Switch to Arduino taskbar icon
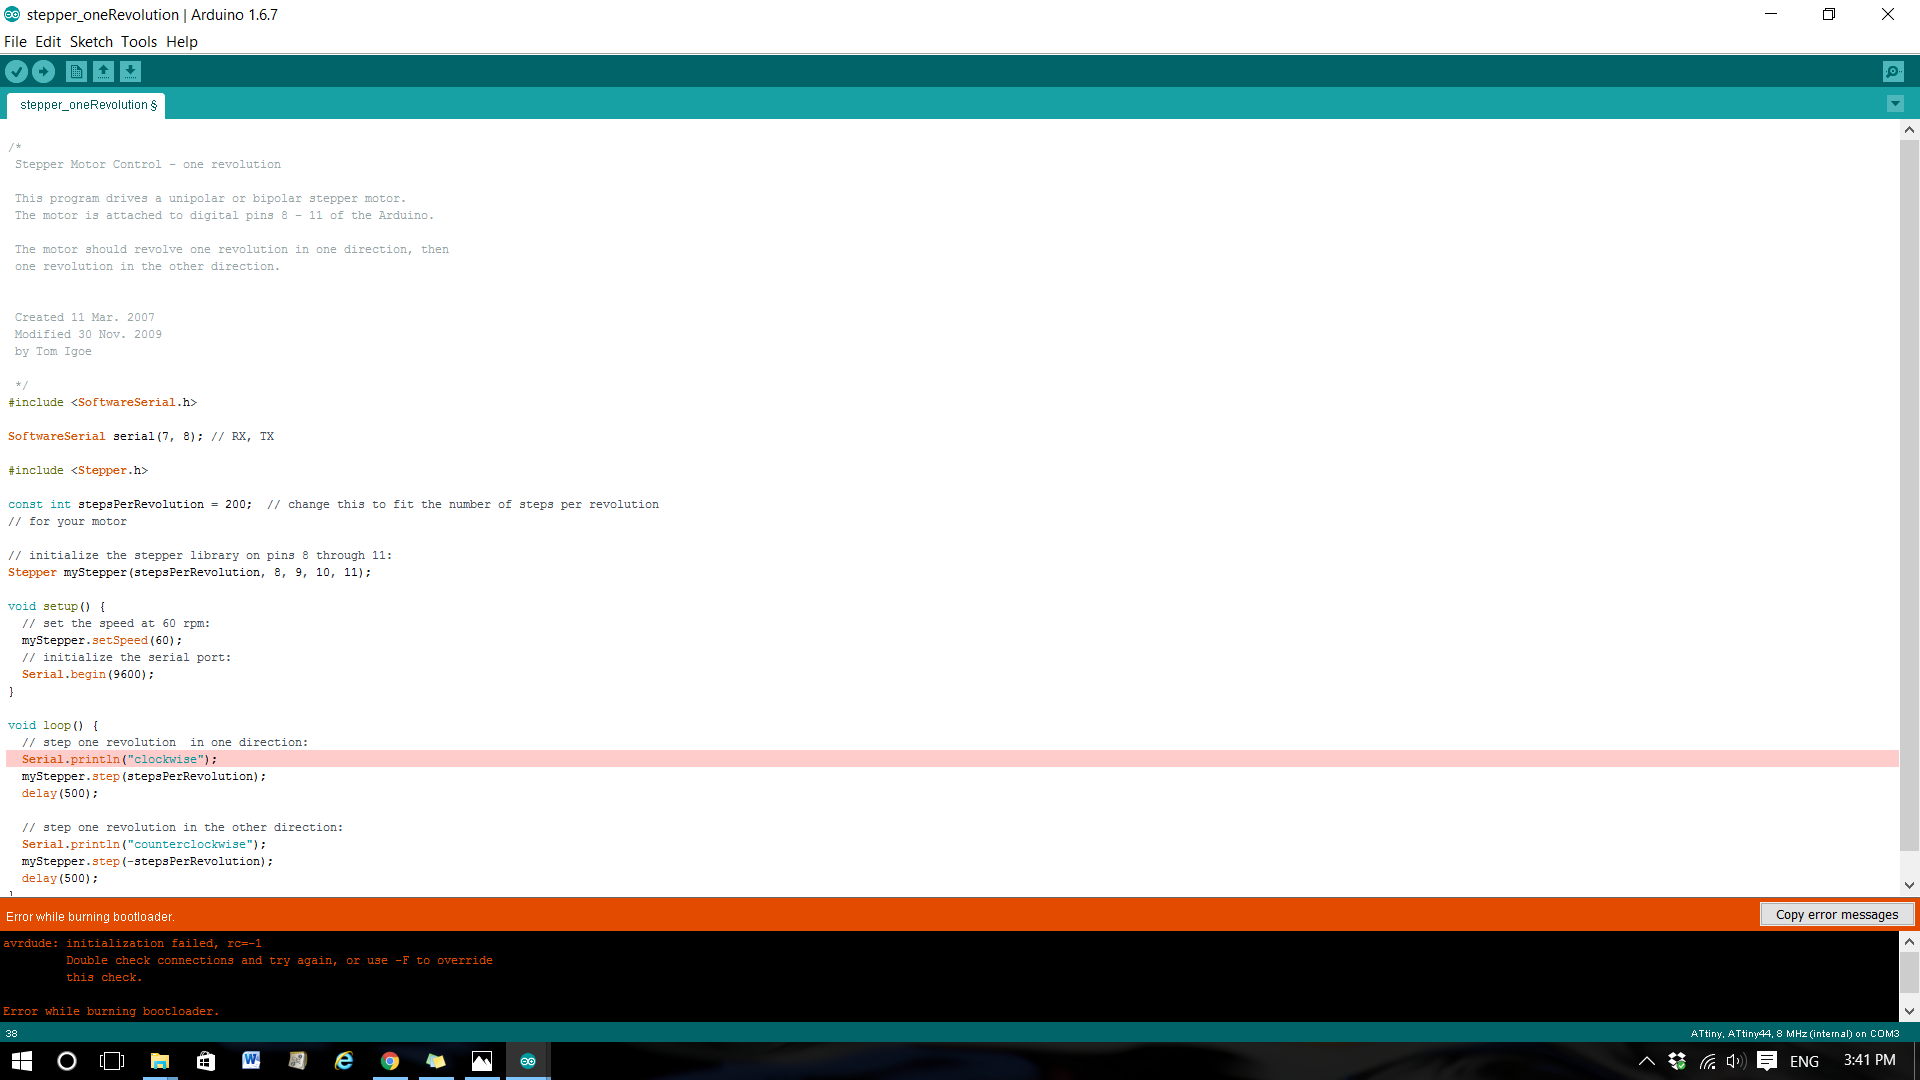This screenshot has height=1080, width=1920. (528, 1061)
